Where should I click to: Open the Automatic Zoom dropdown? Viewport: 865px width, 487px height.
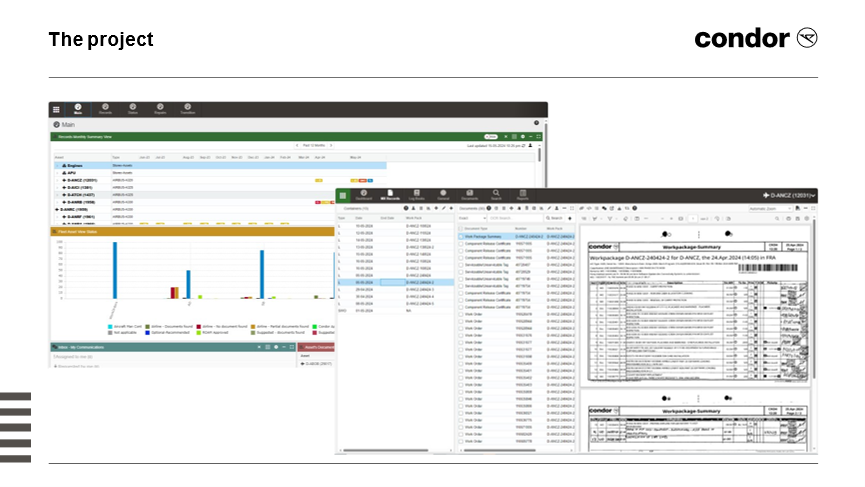(770, 208)
